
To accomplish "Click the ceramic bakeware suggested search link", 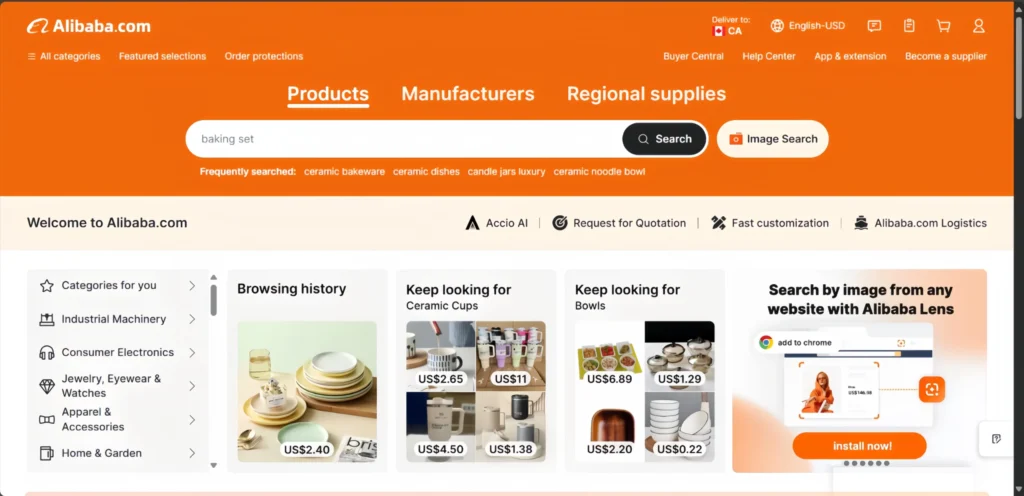I will (x=344, y=171).
